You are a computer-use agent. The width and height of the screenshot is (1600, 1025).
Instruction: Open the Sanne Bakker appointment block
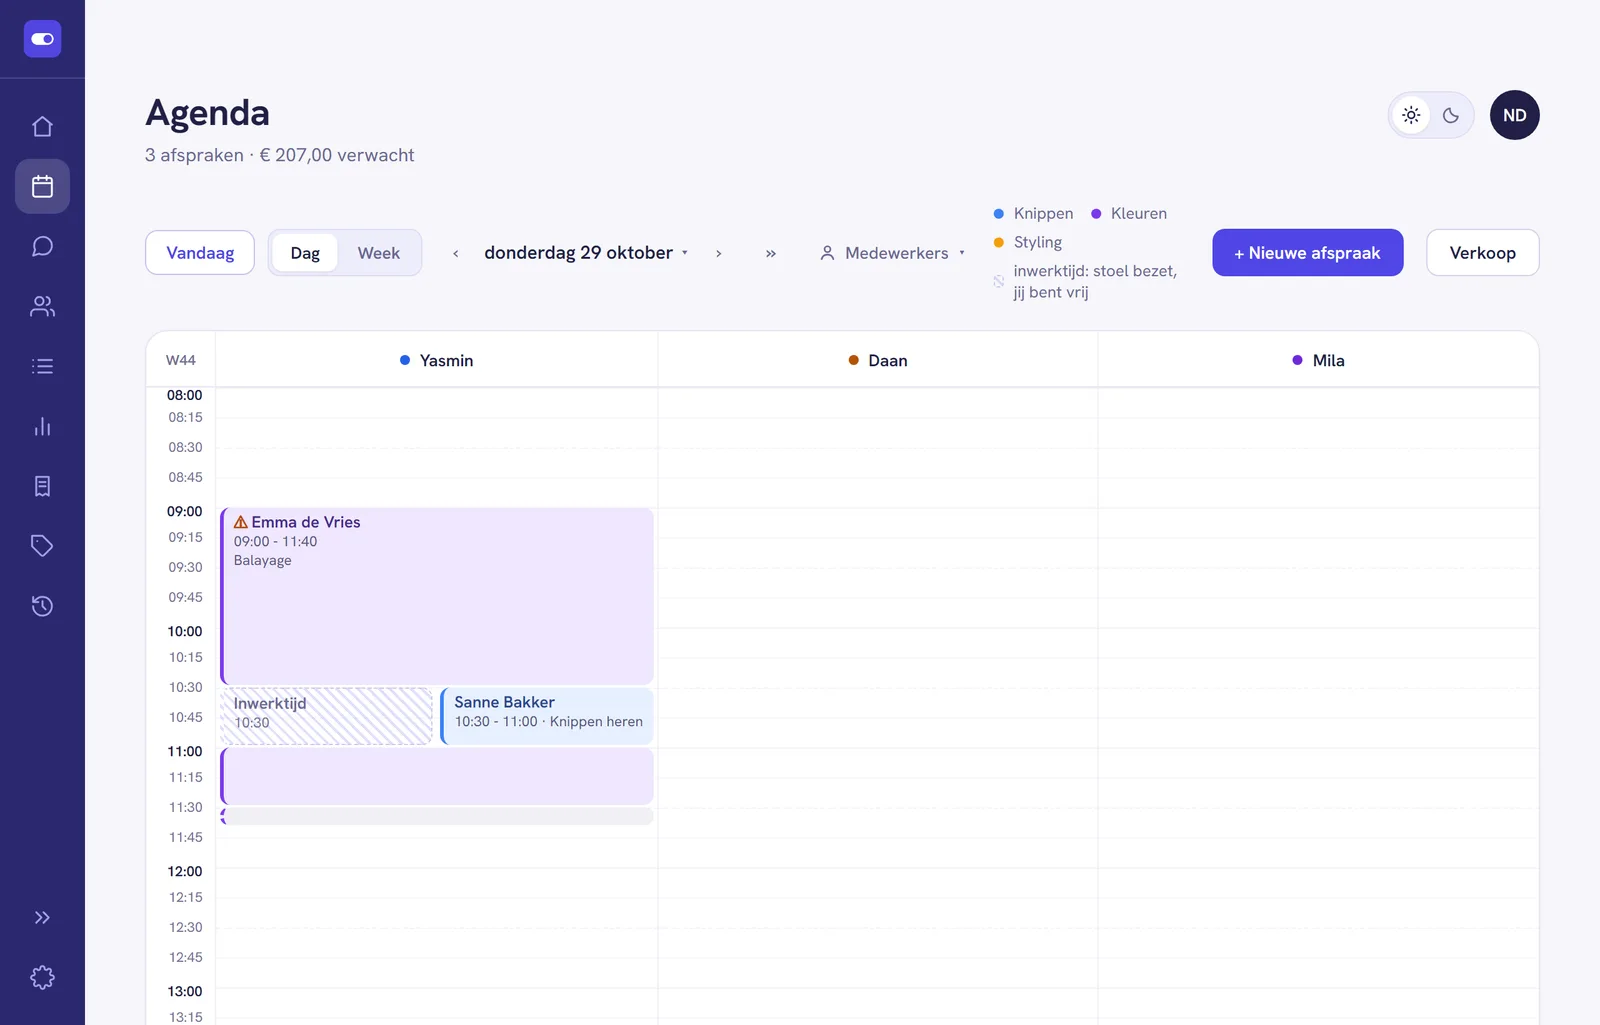pyautogui.click(x=547, y=716)
